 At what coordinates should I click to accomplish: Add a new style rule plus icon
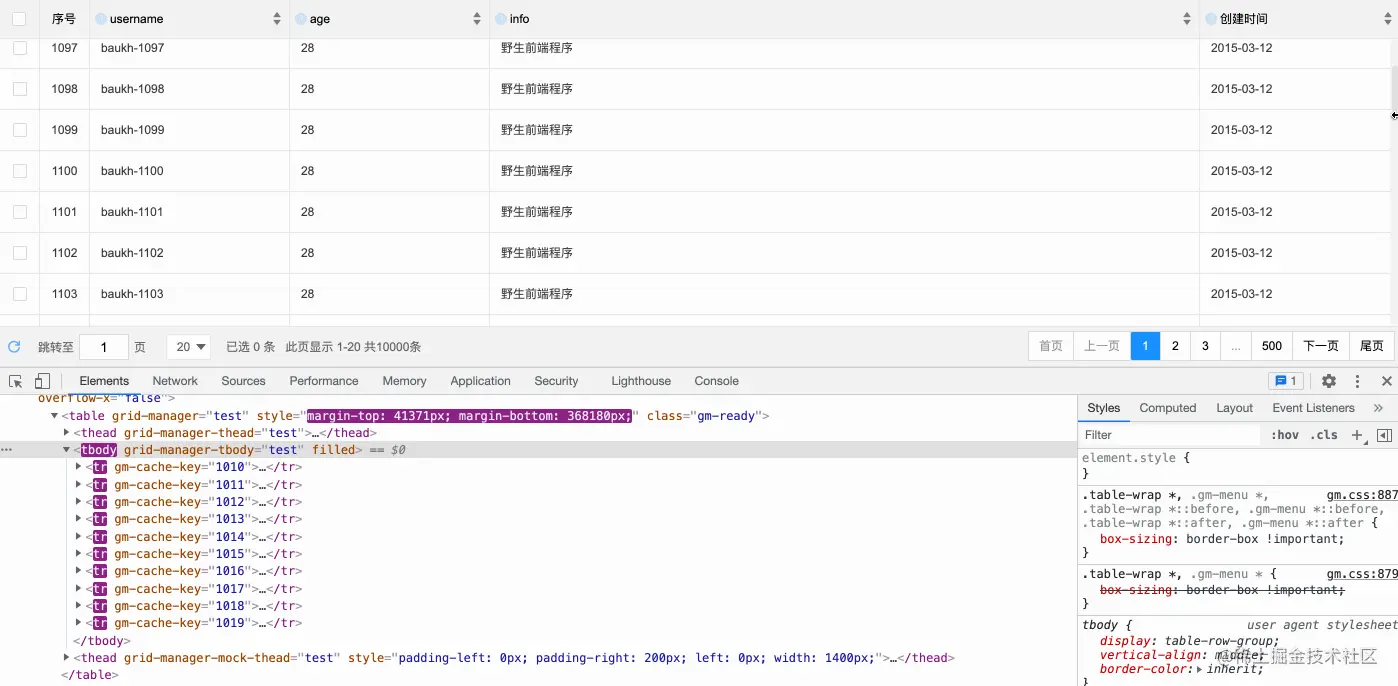[1357, 435]
